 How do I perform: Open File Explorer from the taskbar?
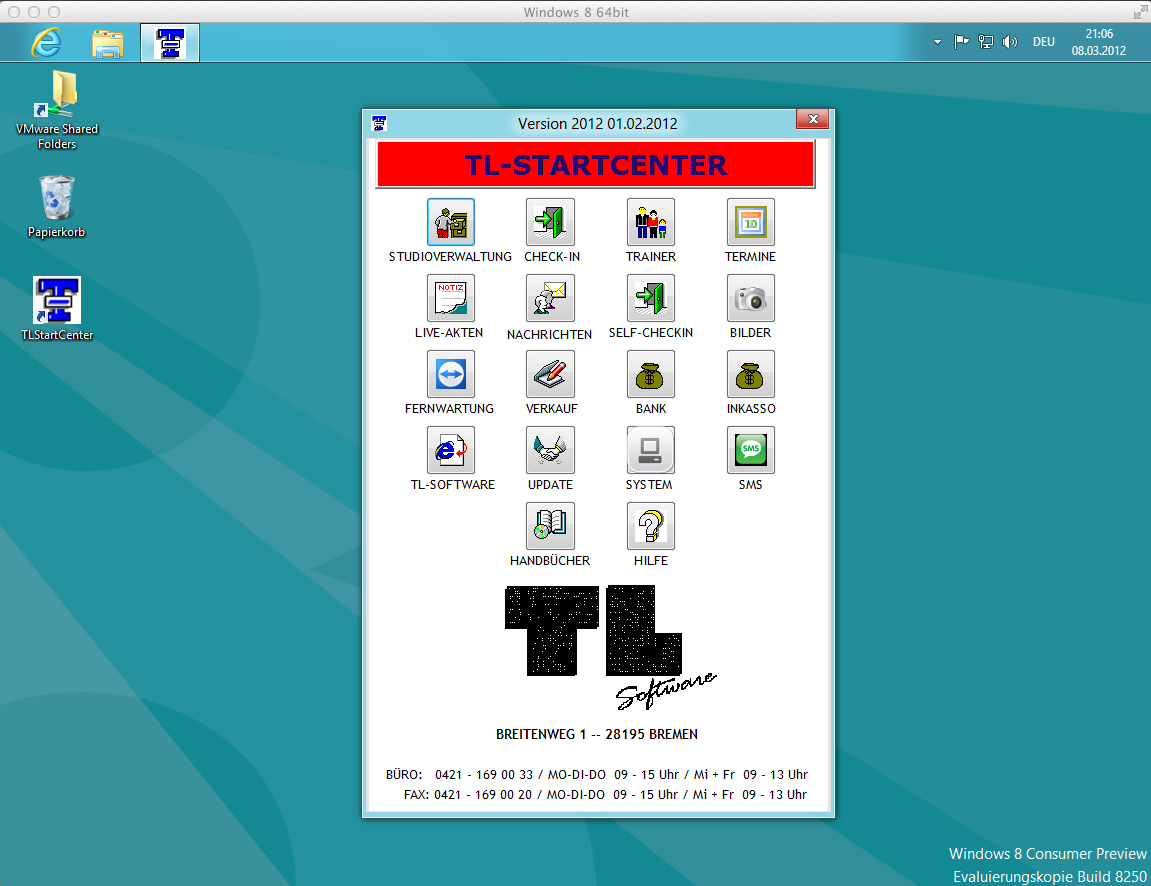pyautogui.click(x=108, y=43)
